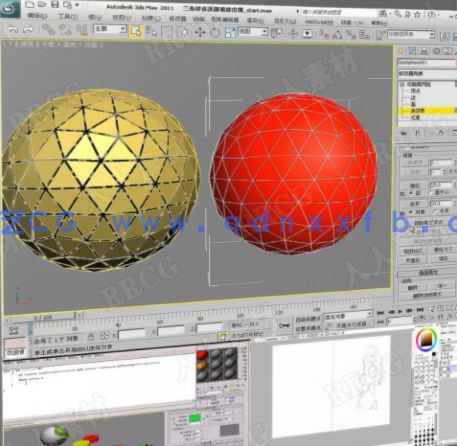
Task: Click Edit Named Selection Sets icon
Action: [380, 35]
